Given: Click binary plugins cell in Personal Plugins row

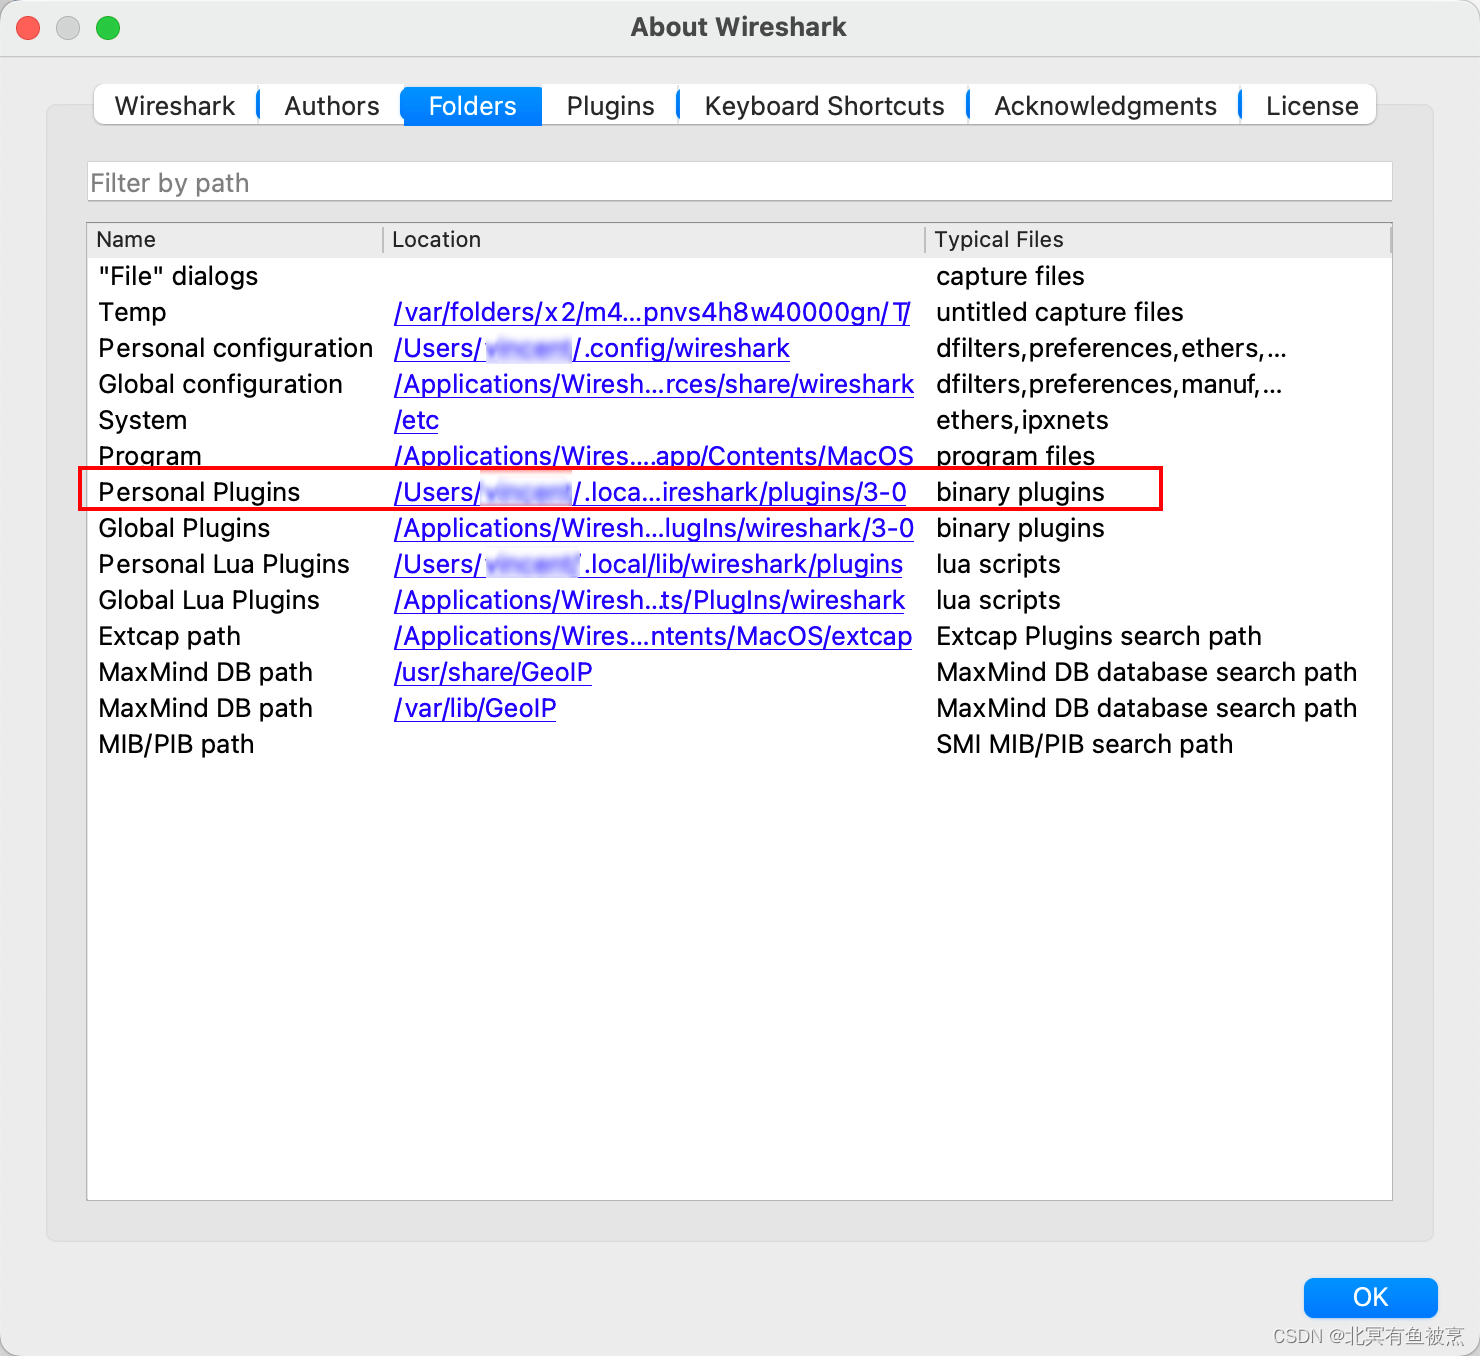Looking at the screenshot, I should [x=1020, y=492].
